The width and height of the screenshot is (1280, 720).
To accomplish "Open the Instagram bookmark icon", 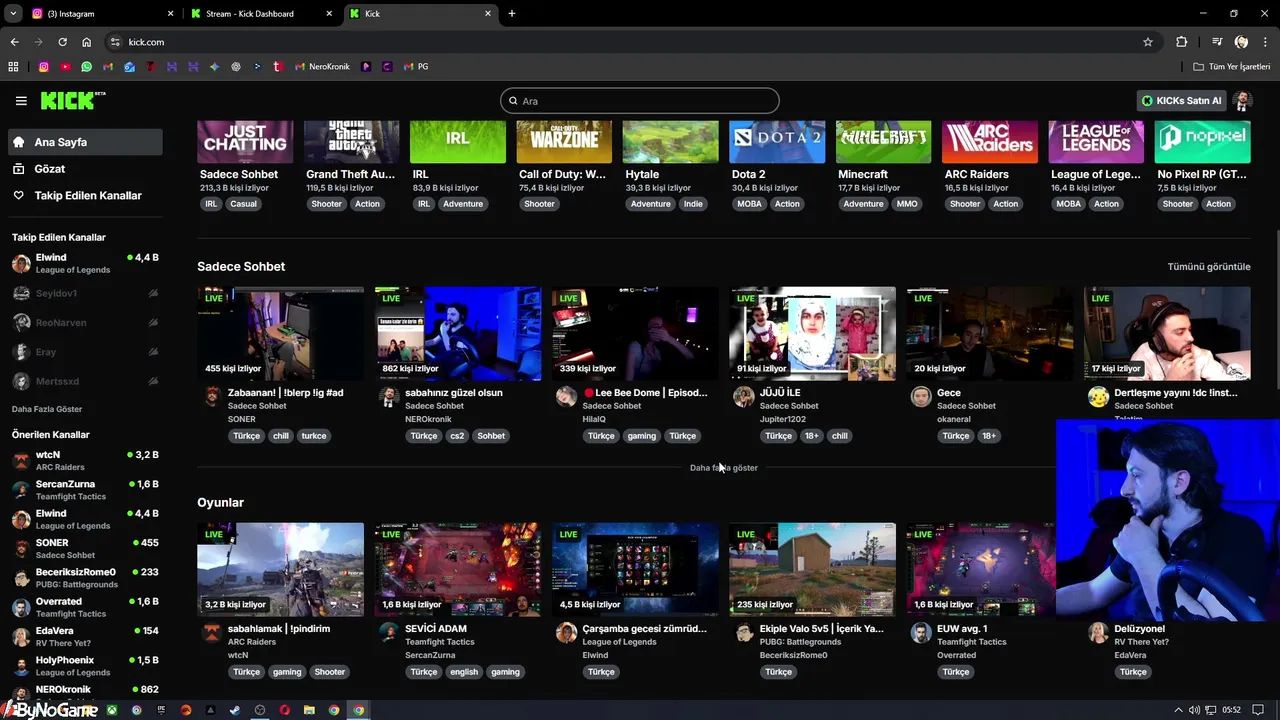I will tap(44, 67).
